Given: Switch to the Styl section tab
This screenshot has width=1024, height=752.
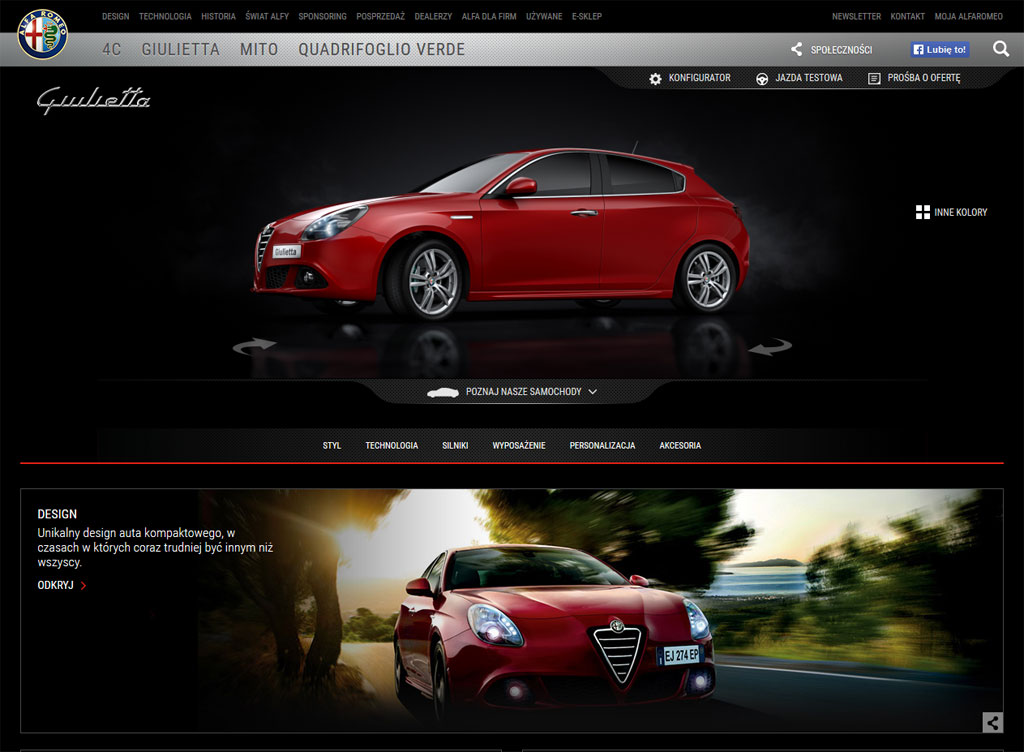Looking at the screenshot, I should [332, 446].
